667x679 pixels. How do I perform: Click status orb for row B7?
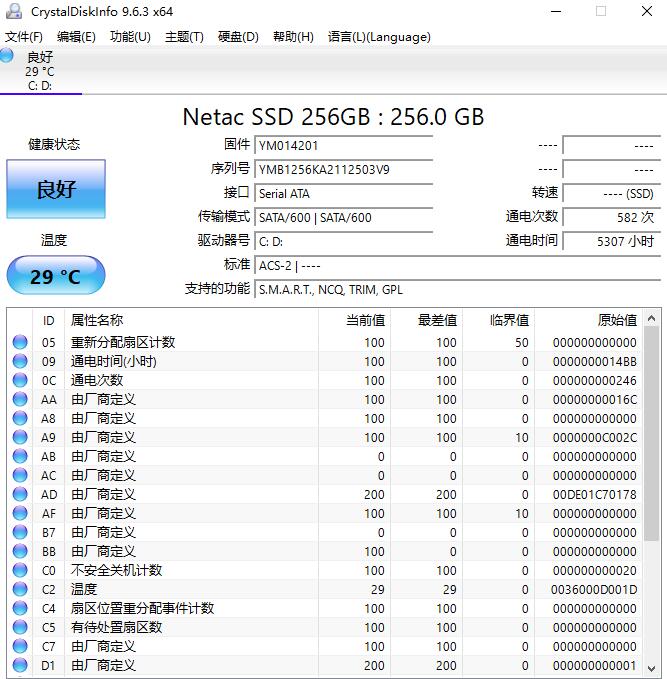pos(20,532)
